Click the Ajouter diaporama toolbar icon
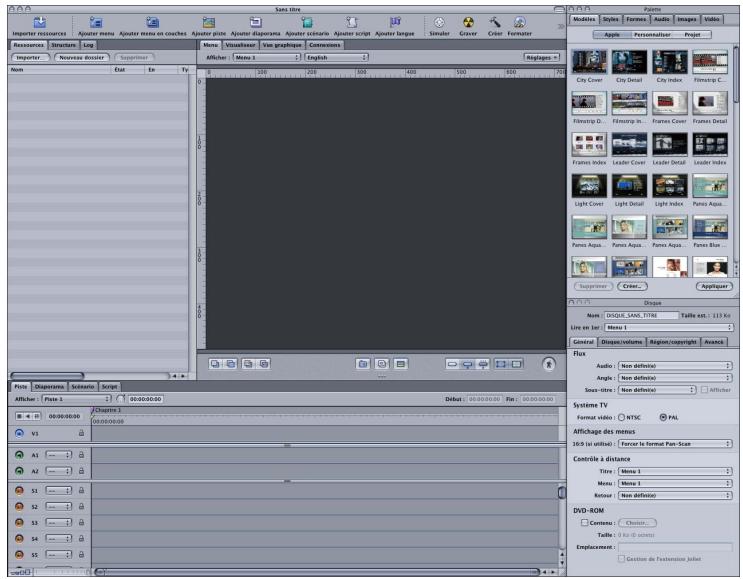This screenshot has height=579, width=743. click(255, 22)
